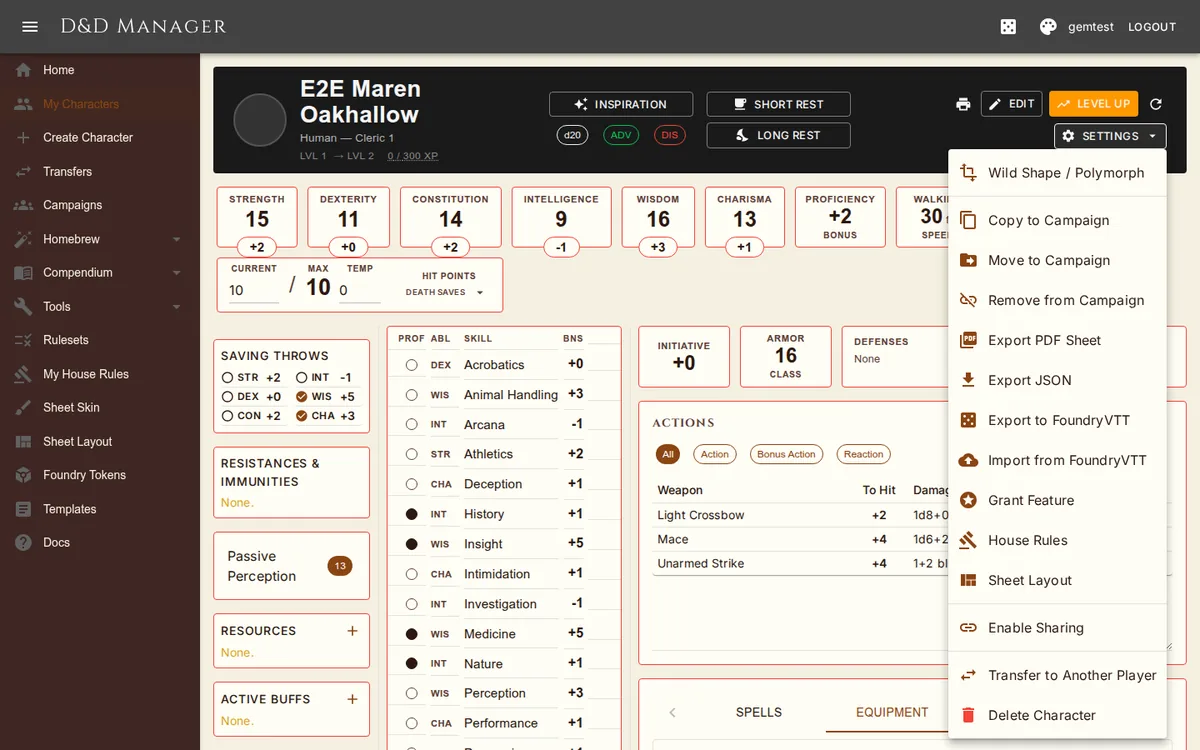1200x750 pixels.
Task: Click the Export JSON download icon
Action: click(x=968, y=380)
